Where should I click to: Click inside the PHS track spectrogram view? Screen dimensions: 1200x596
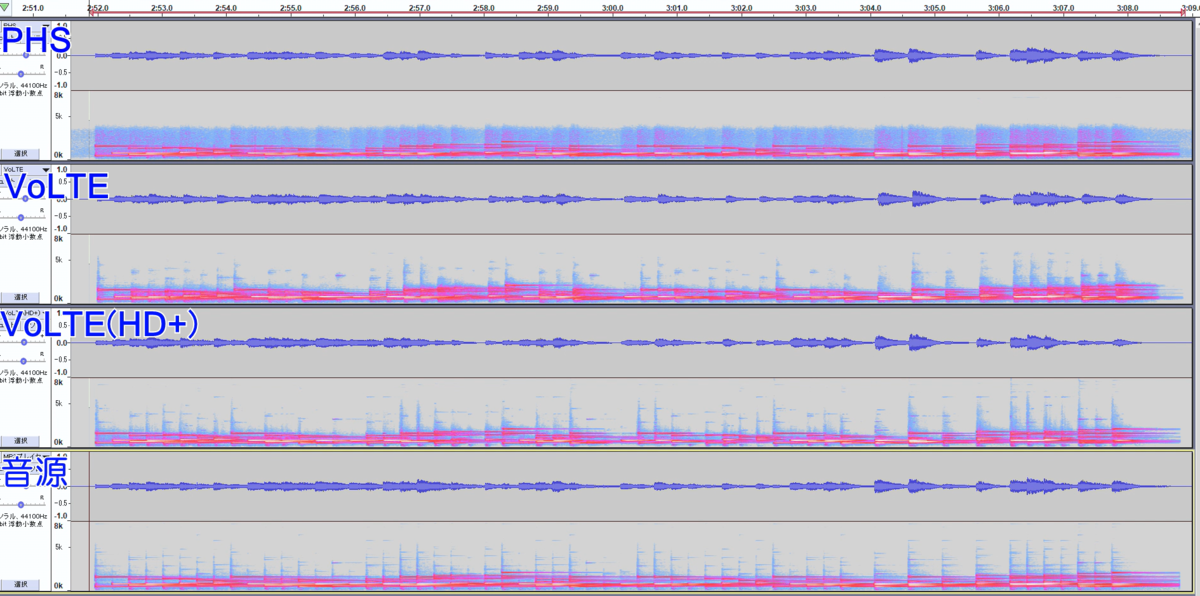coord(632,126)
